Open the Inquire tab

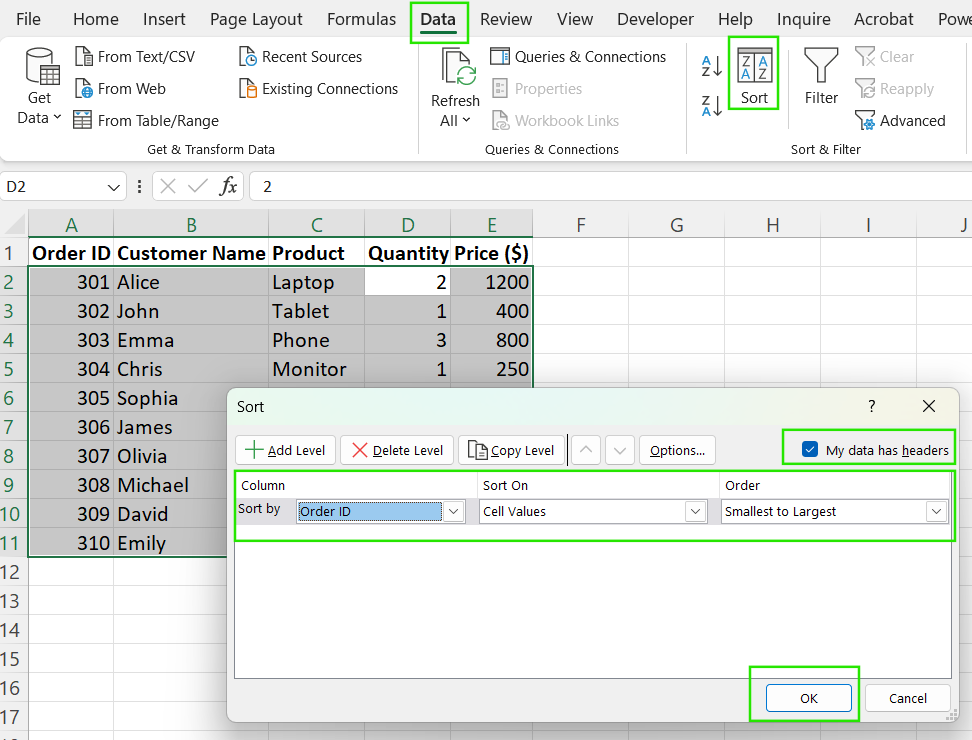pos(803,19)
